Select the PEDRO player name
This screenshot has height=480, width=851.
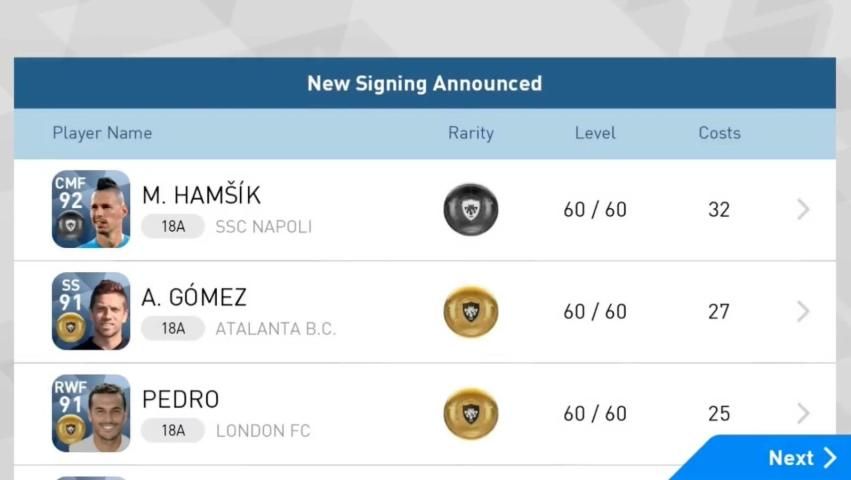180,399
